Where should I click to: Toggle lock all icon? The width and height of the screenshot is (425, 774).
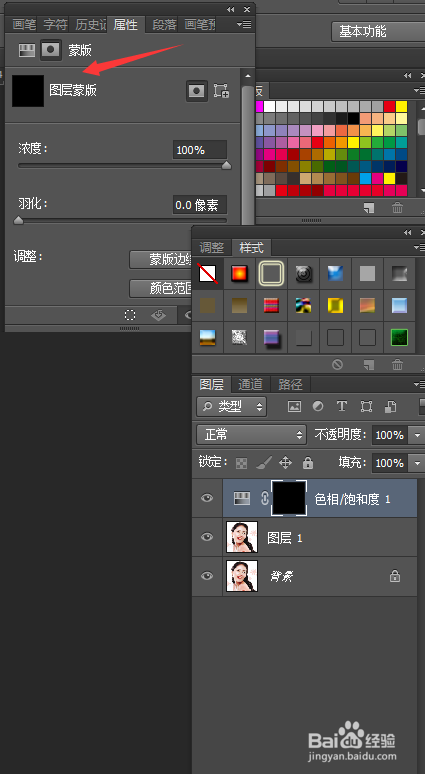[x=308, y=463]
